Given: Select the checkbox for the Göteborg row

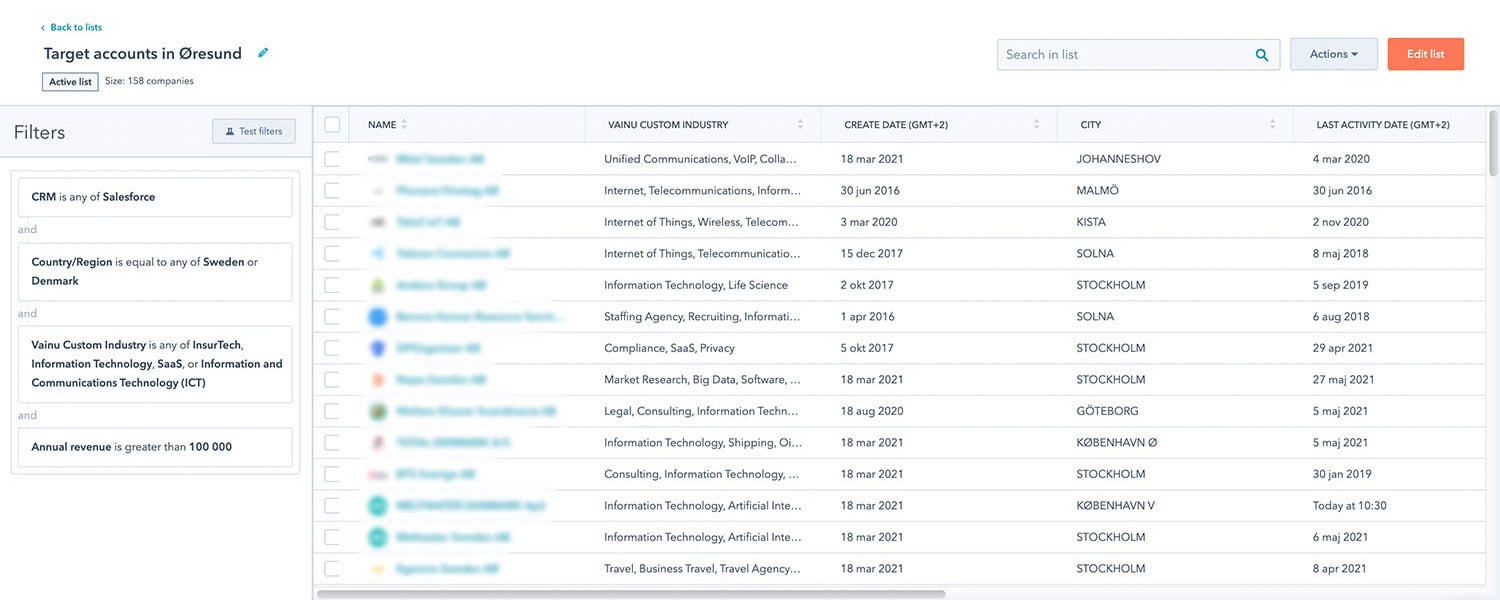Looking at the screenshot, I should (x=332, y=411).
